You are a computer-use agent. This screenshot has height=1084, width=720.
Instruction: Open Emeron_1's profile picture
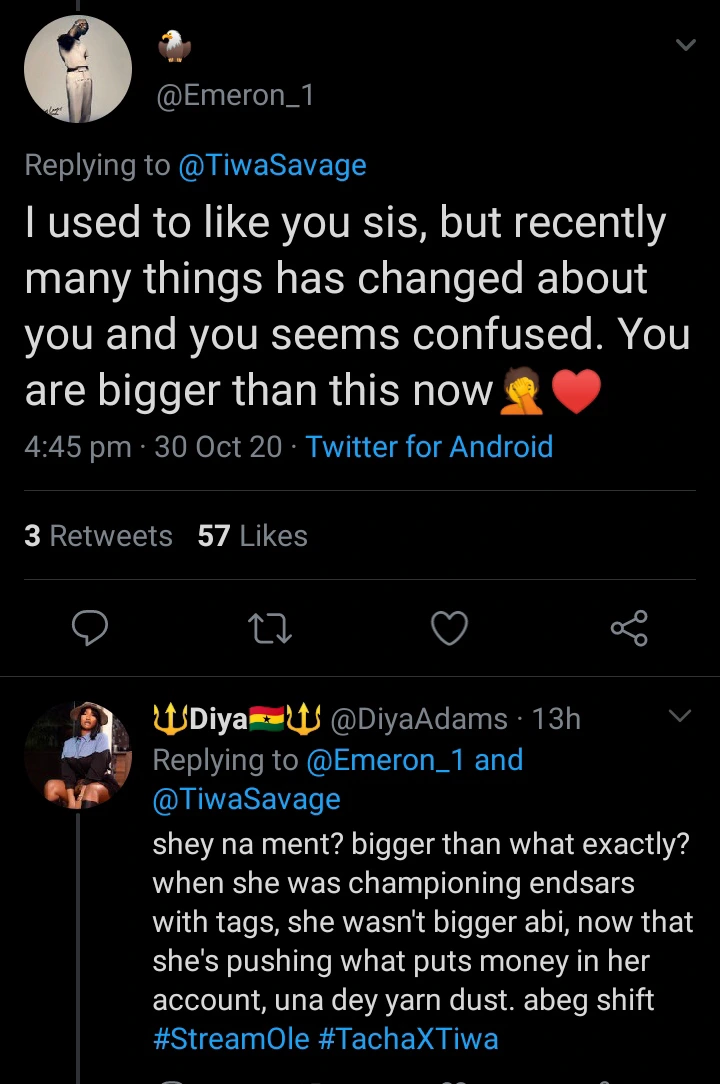coord(78,69)
